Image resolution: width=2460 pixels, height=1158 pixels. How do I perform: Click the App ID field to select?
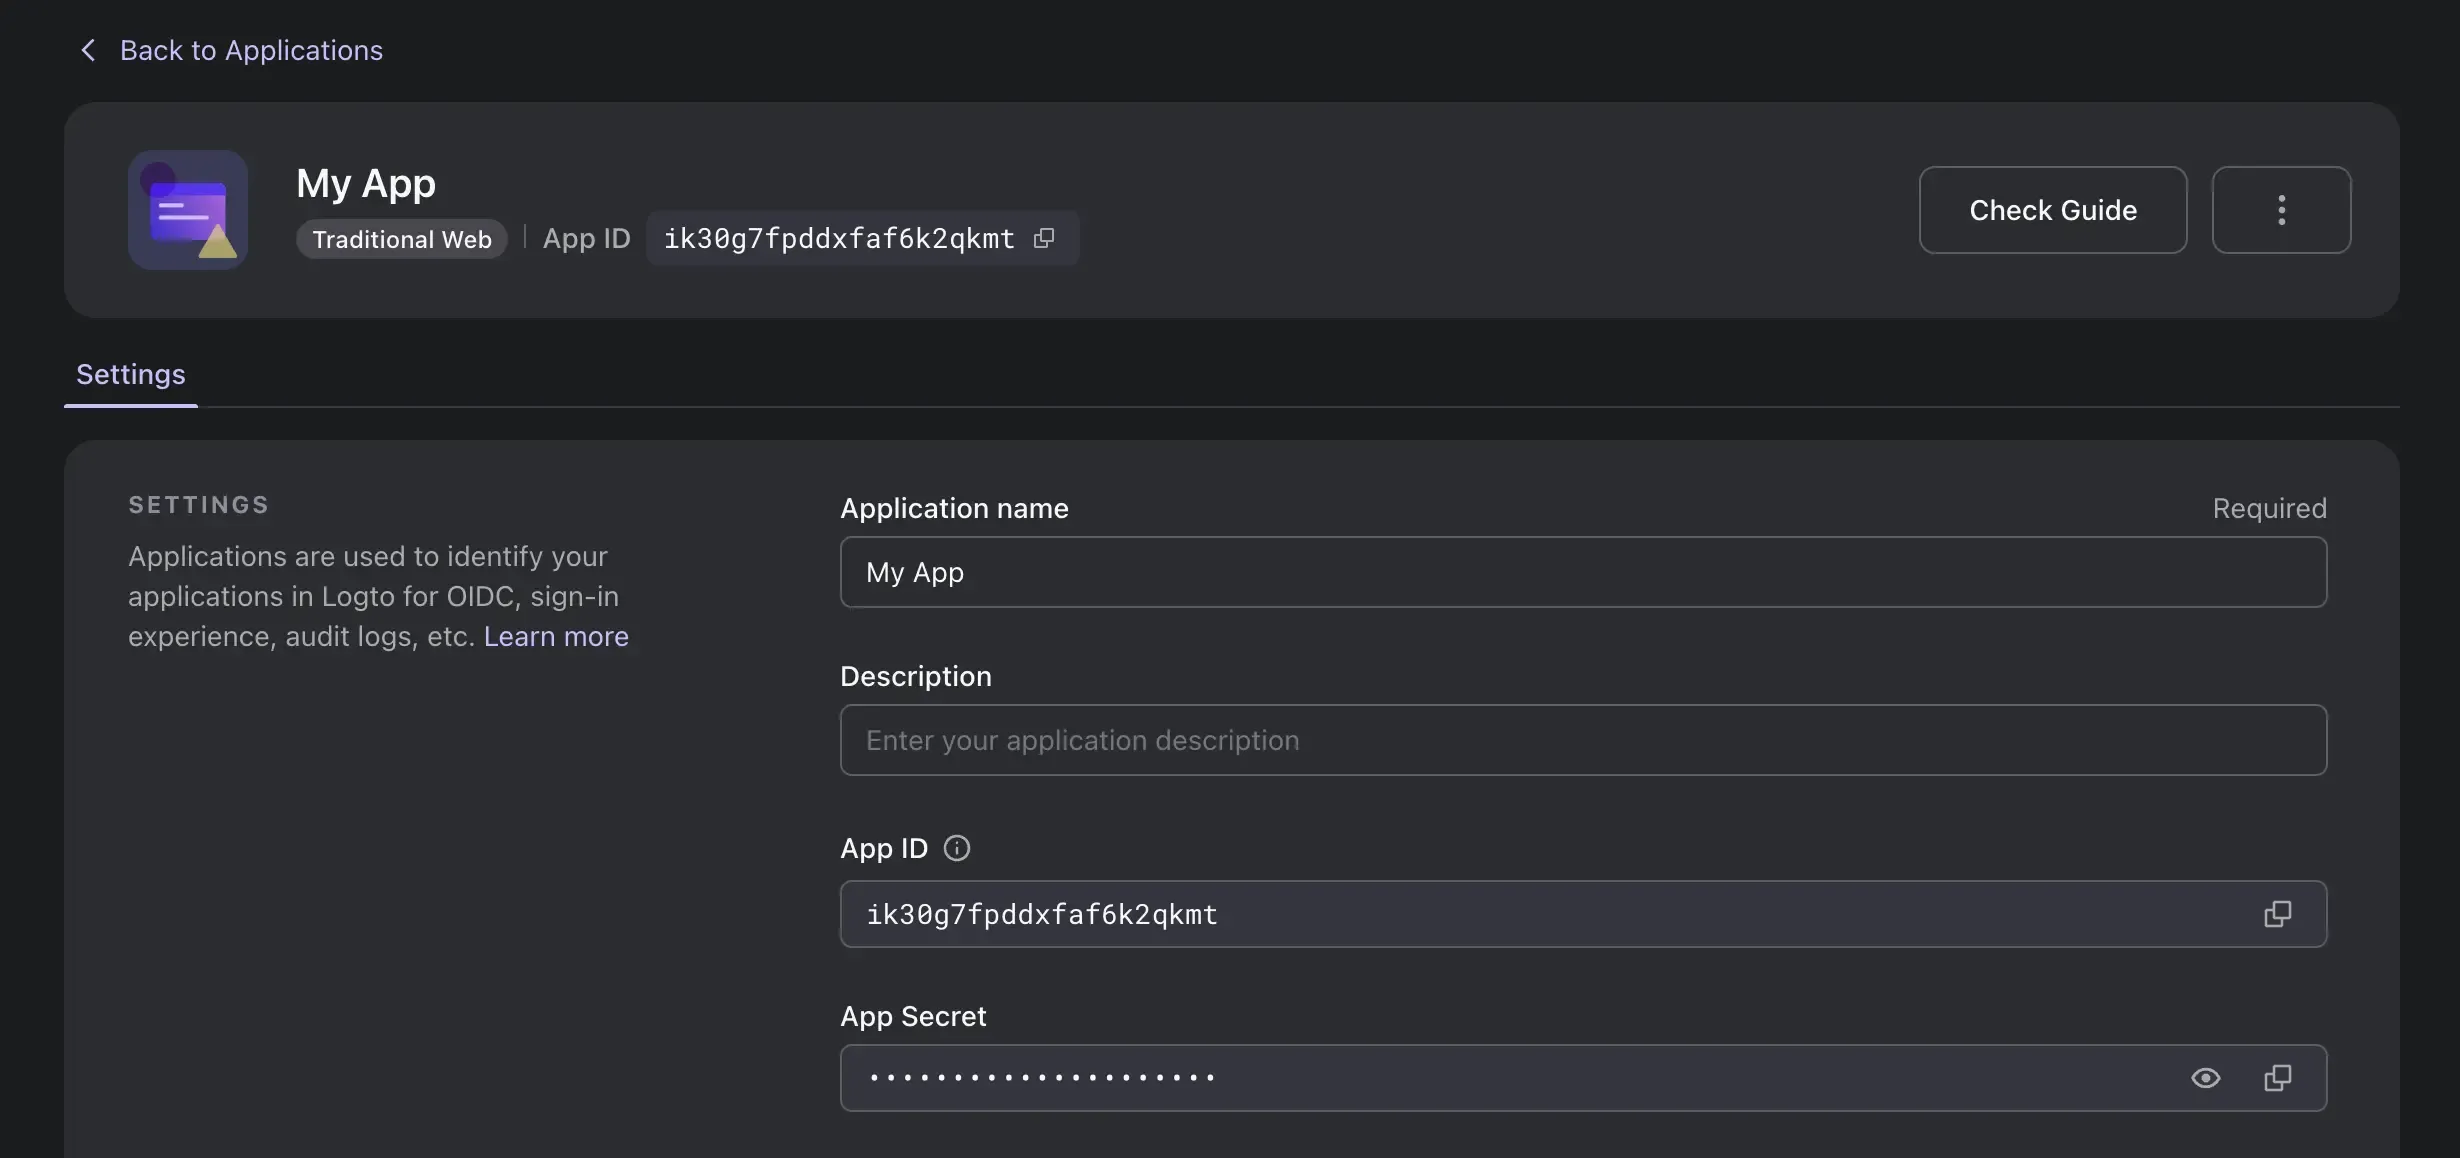tap(1583, 913)
